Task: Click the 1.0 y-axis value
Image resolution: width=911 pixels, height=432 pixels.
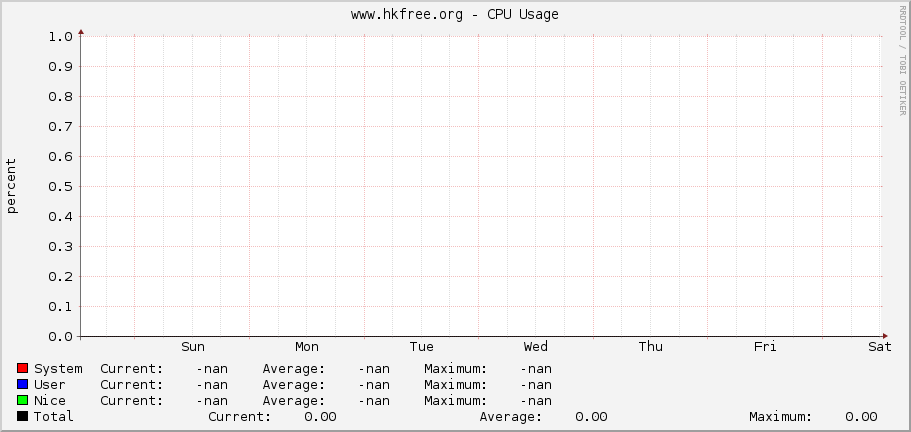Action: [x=60, y=37]
